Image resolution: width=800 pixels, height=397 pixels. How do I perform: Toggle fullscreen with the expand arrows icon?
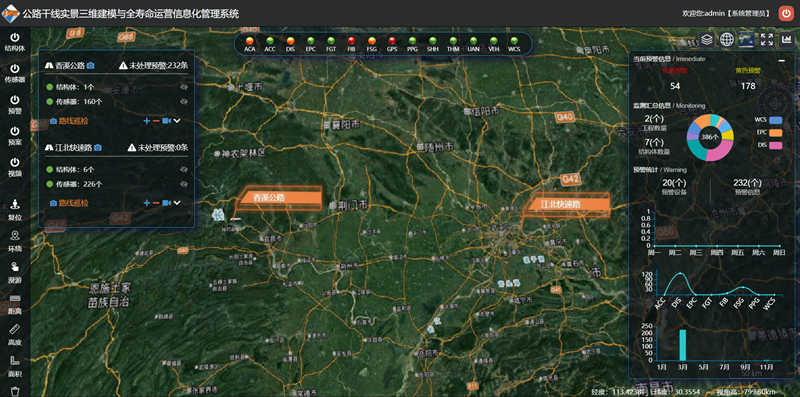(766, 40)
